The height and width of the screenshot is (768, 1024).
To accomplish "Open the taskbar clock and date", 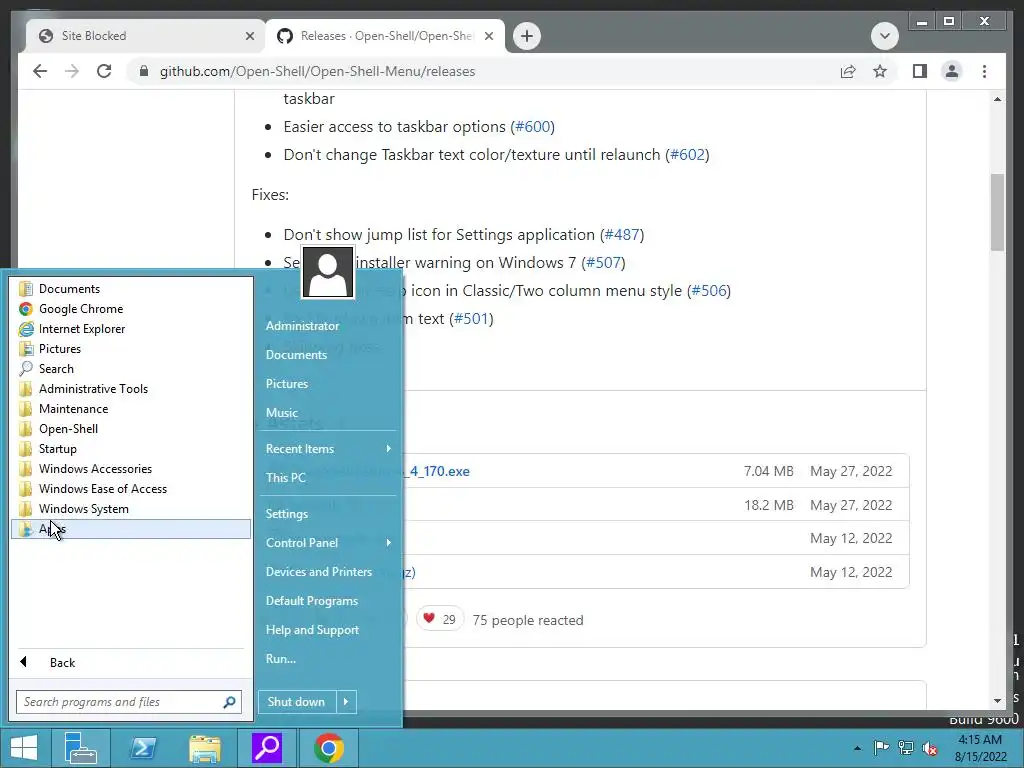I will click(x=980, y=748).
